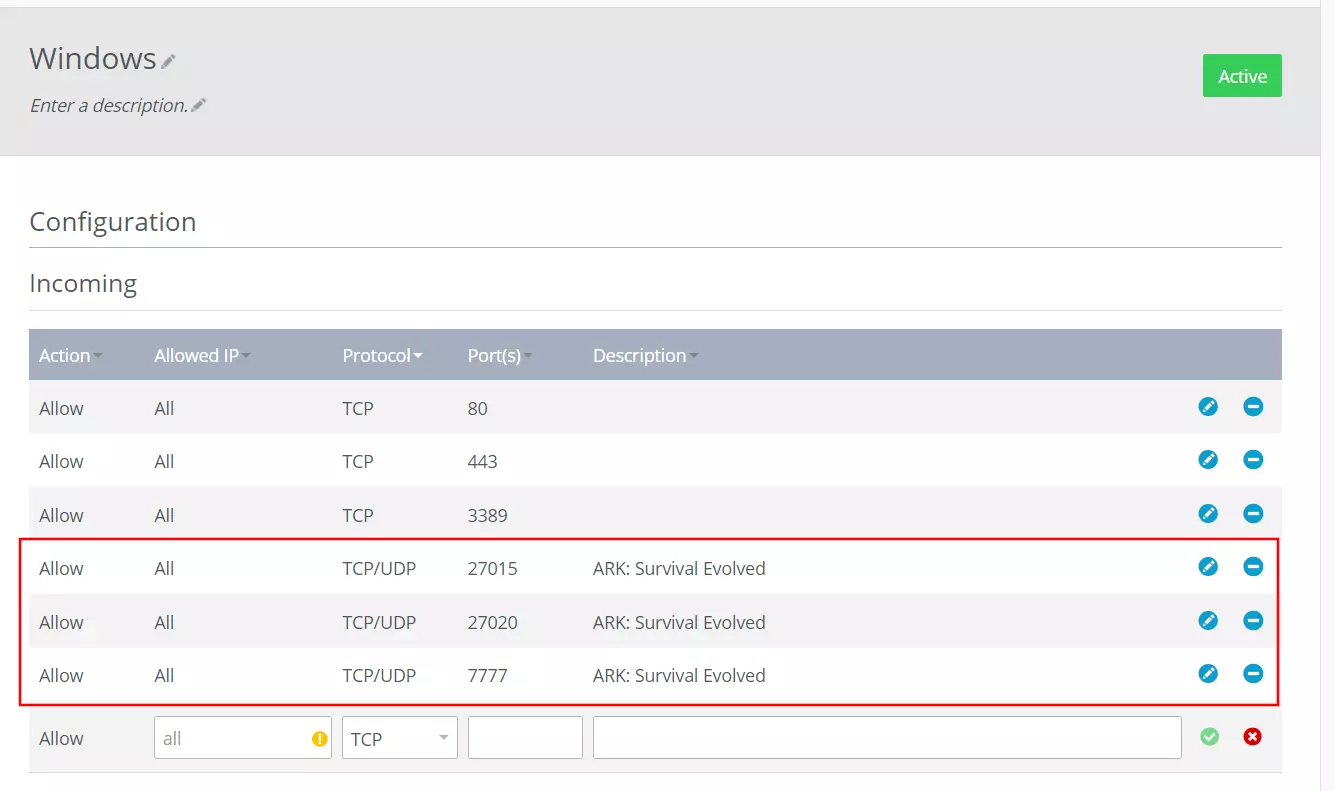Delete the port 27015 ARK rule
1335x791 pixels.
pyautogui.click(x=1253, y=567)
